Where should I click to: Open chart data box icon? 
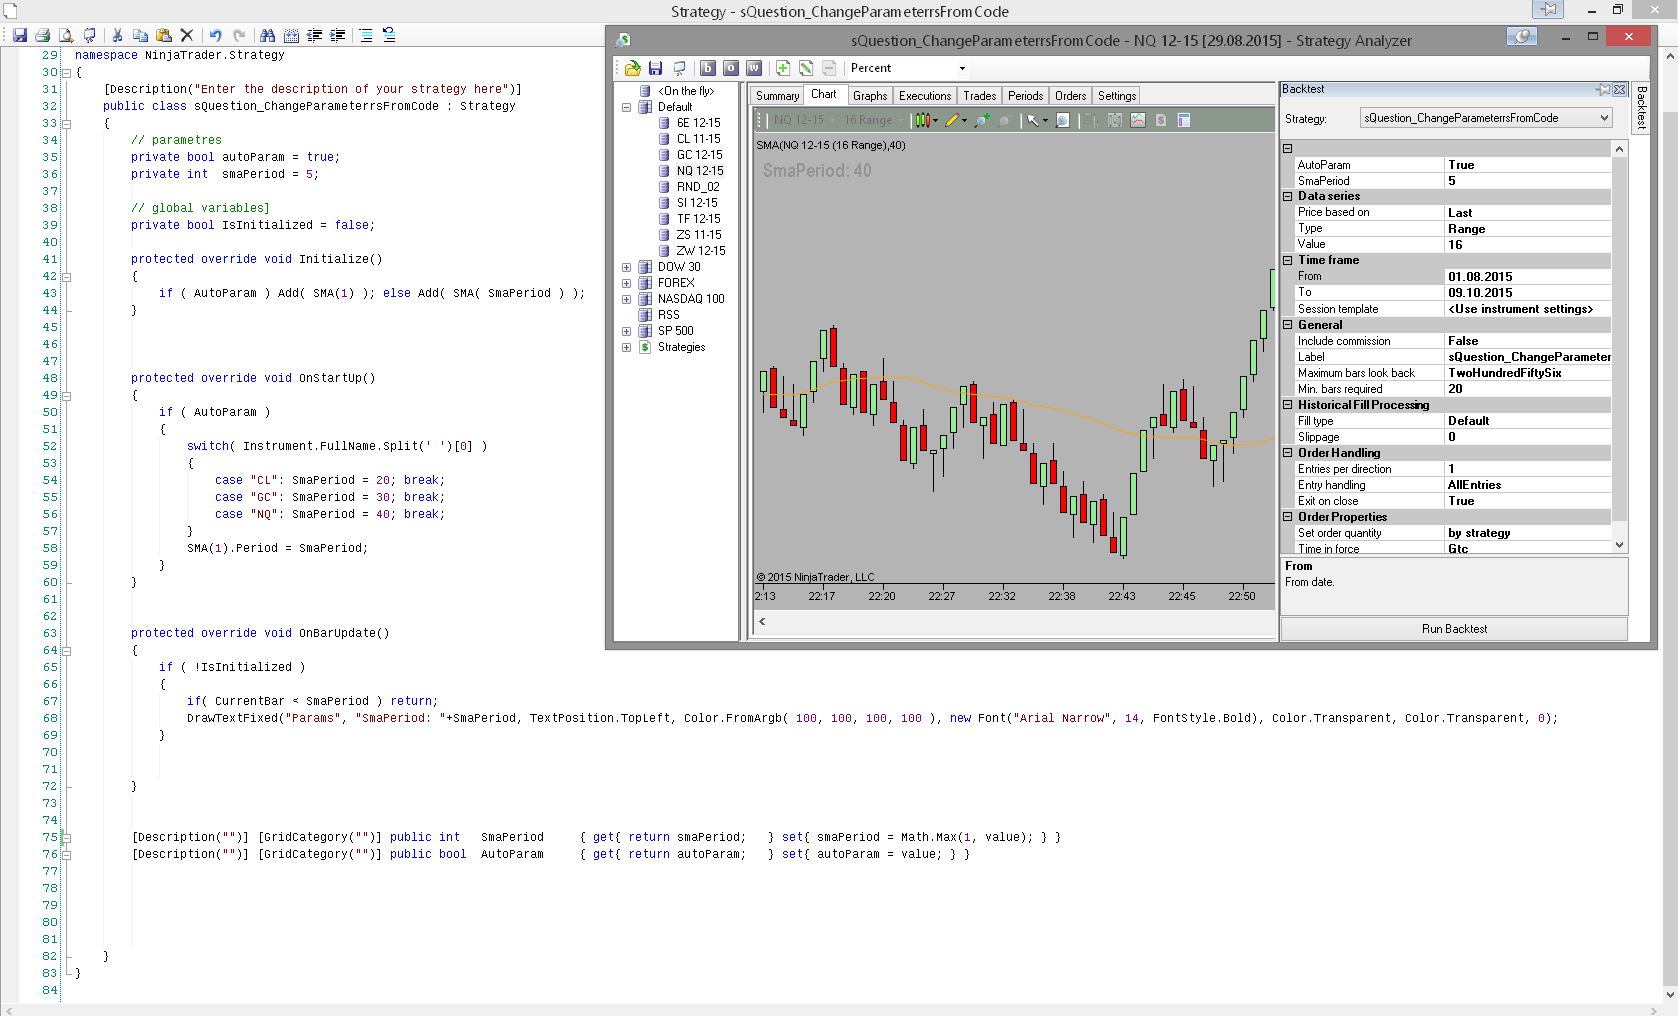tap(1184, 120)
